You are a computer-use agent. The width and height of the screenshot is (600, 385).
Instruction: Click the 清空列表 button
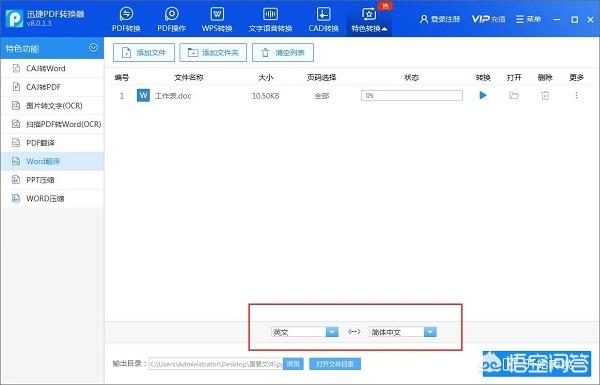(x=283, y=52)
